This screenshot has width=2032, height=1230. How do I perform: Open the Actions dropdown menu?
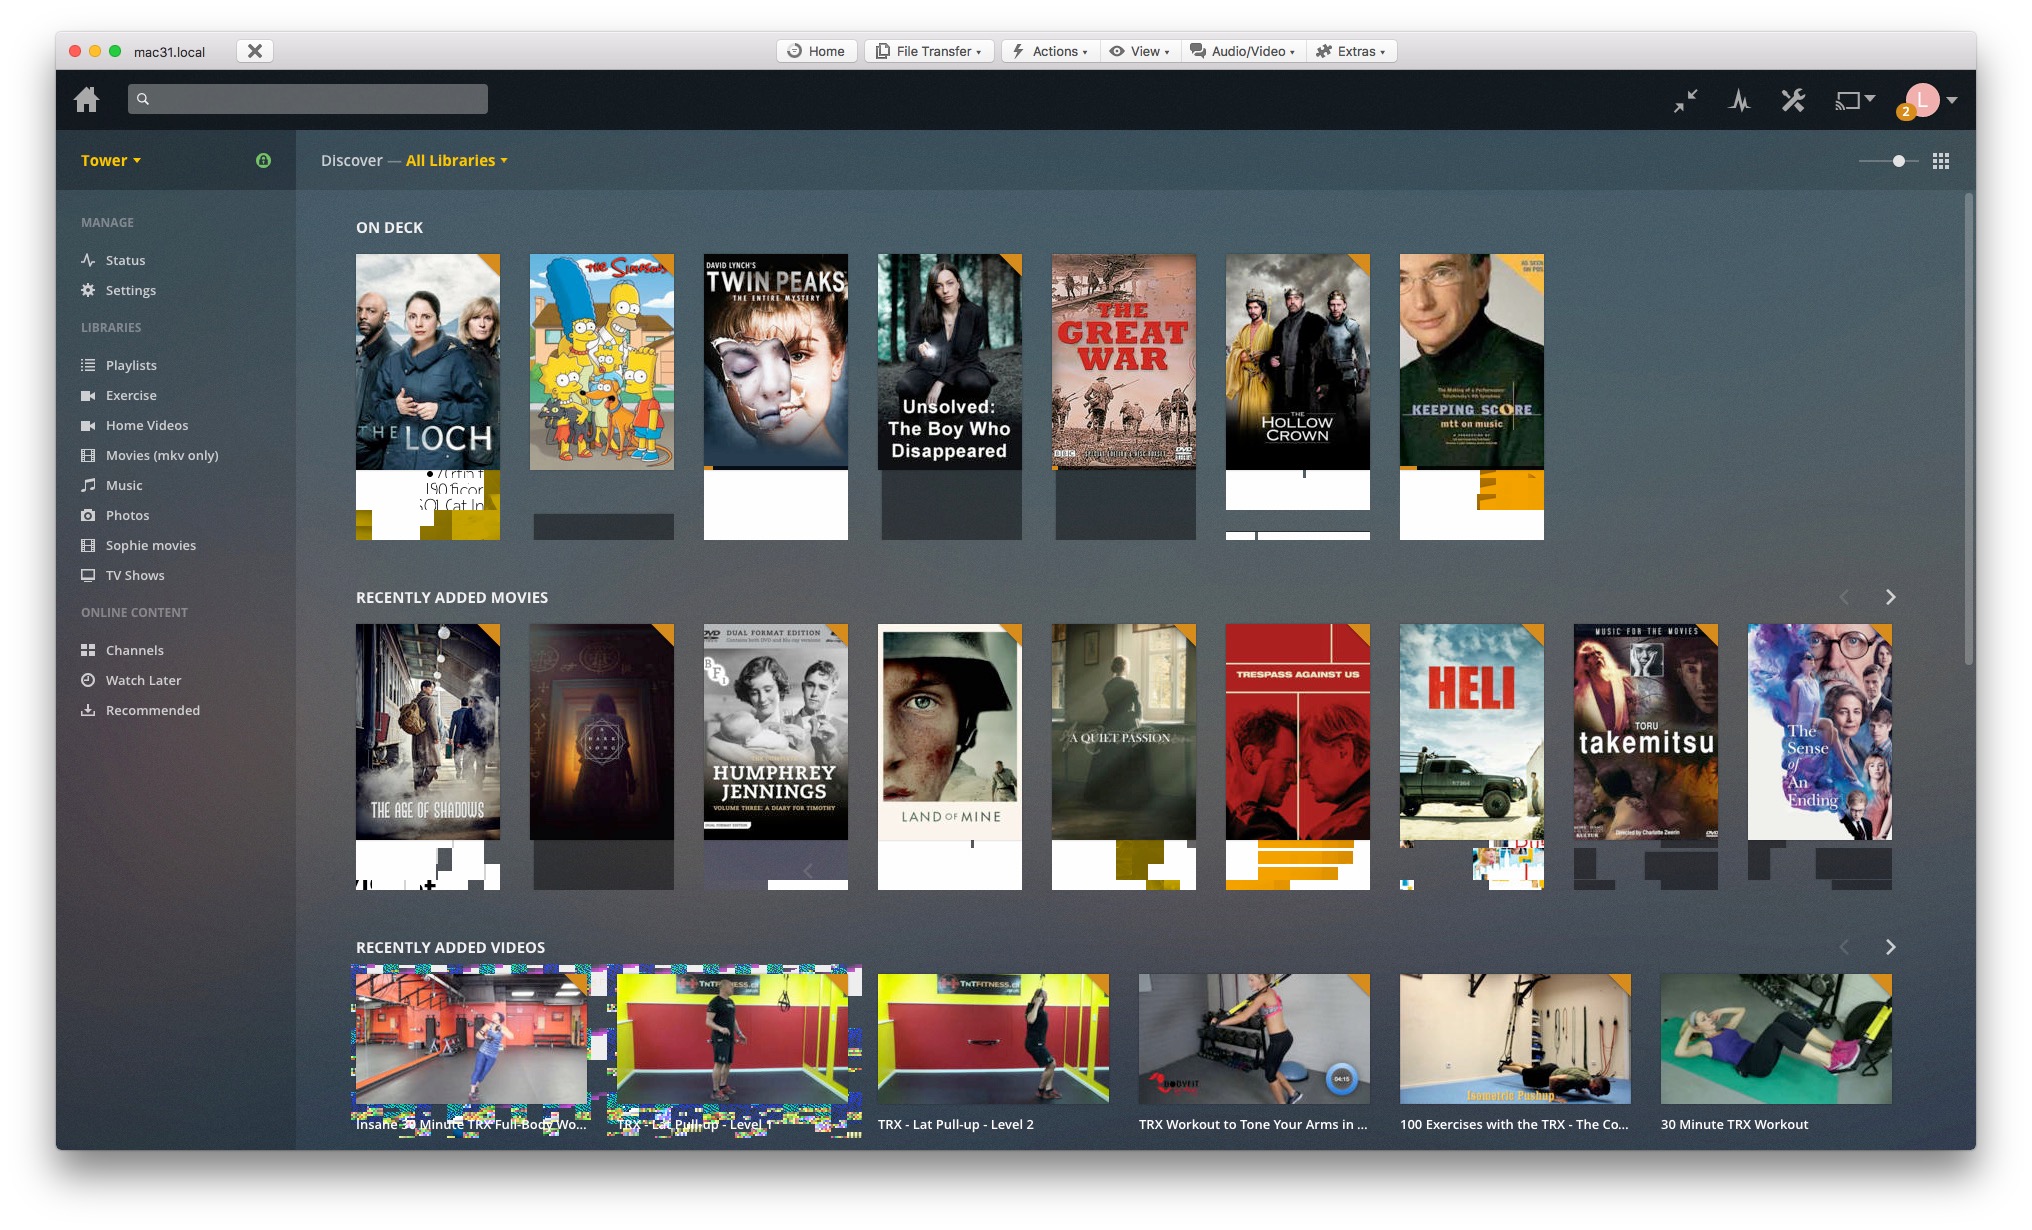point(1050,51)
